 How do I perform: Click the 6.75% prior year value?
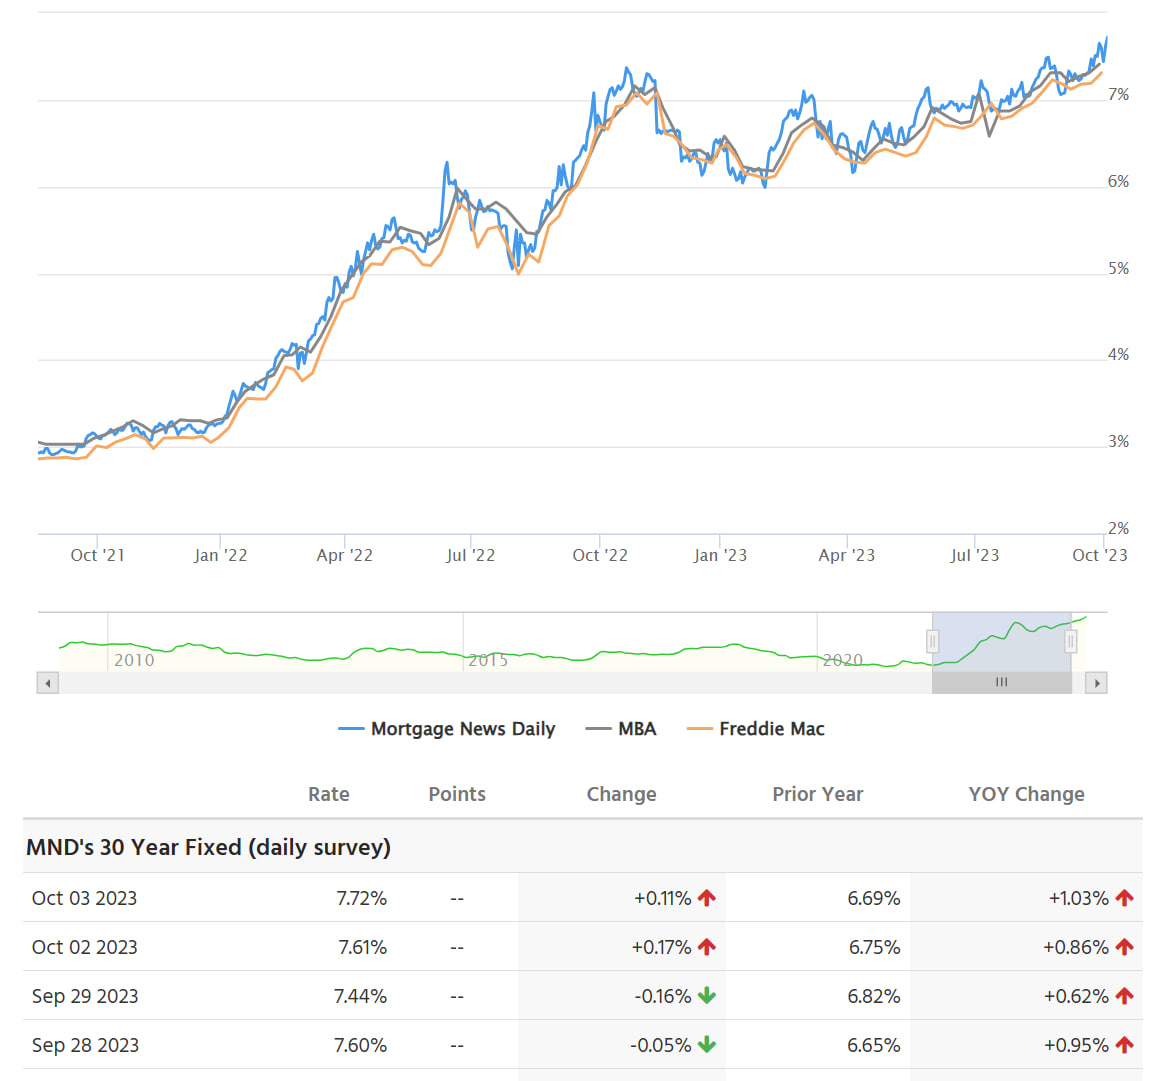(x=874, y=947)
